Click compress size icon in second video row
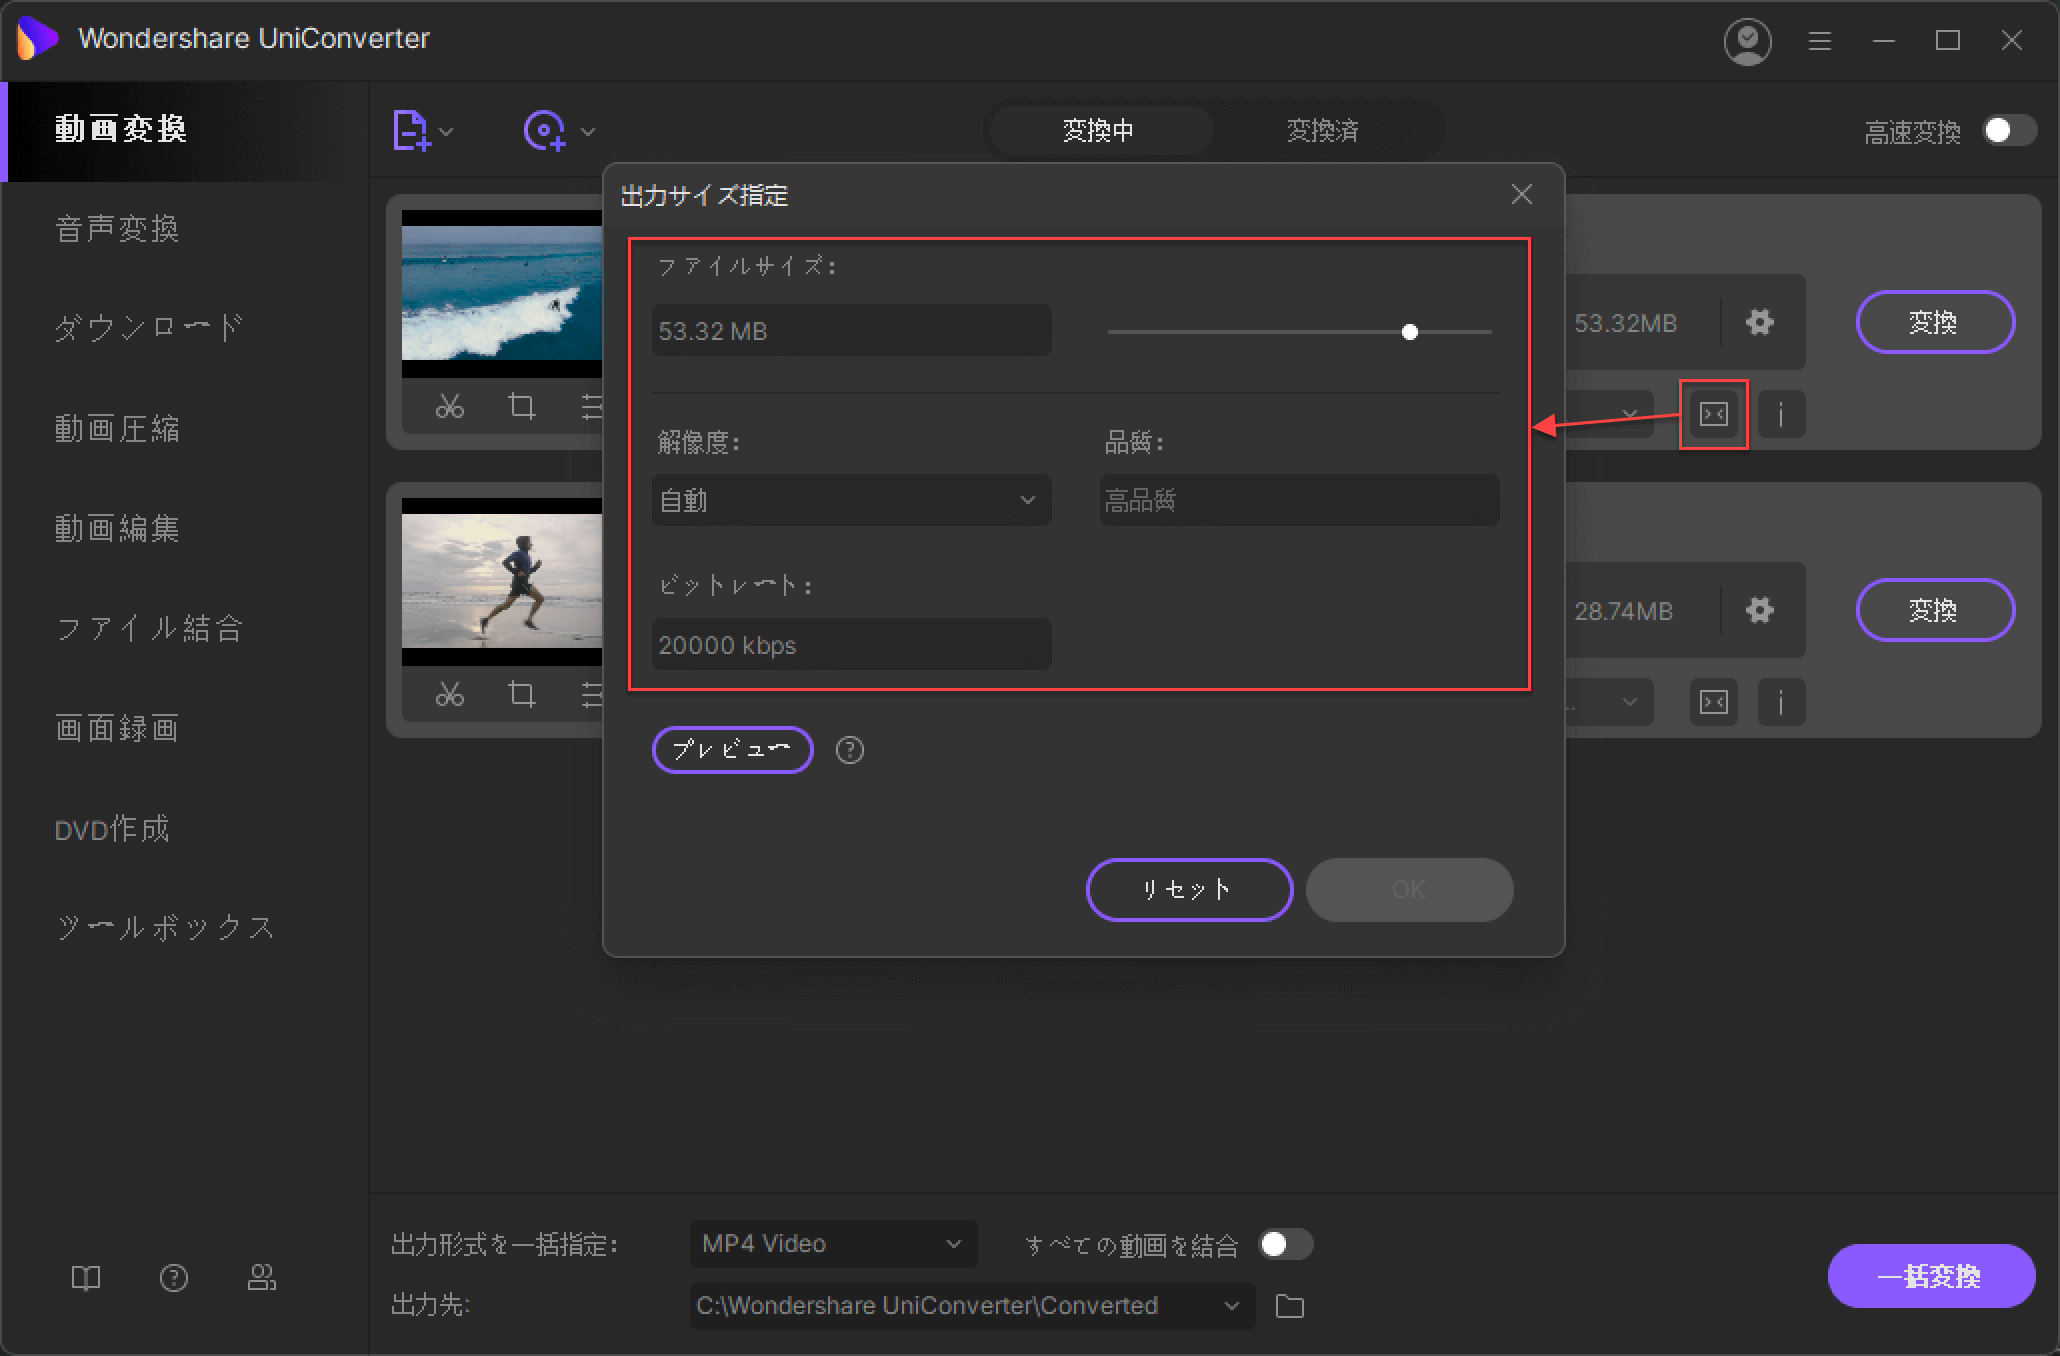The height and width of the screenshot is (1356, 2060). [1714, 702]
